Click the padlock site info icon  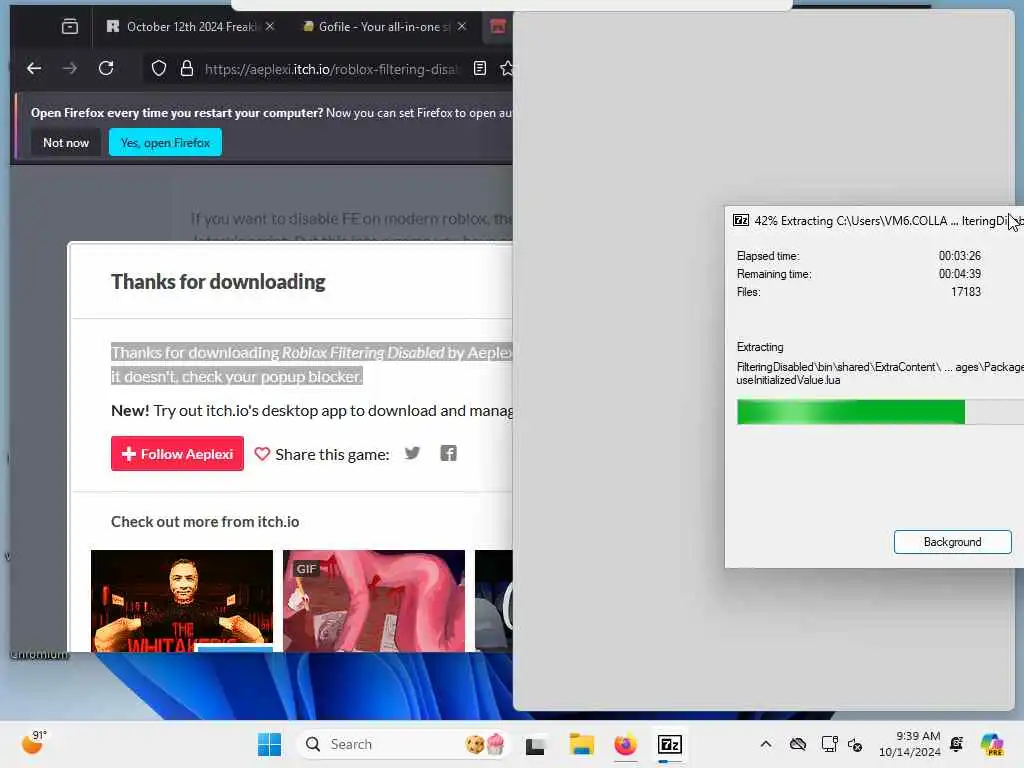pyautogui.click(x=187, y=69)
